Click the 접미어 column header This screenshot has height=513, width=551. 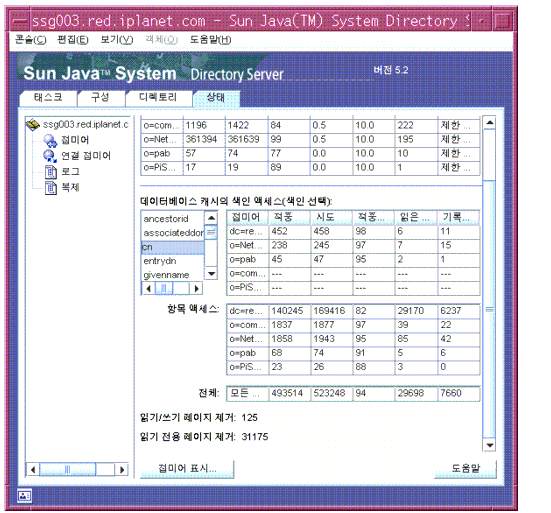point(247,217)
